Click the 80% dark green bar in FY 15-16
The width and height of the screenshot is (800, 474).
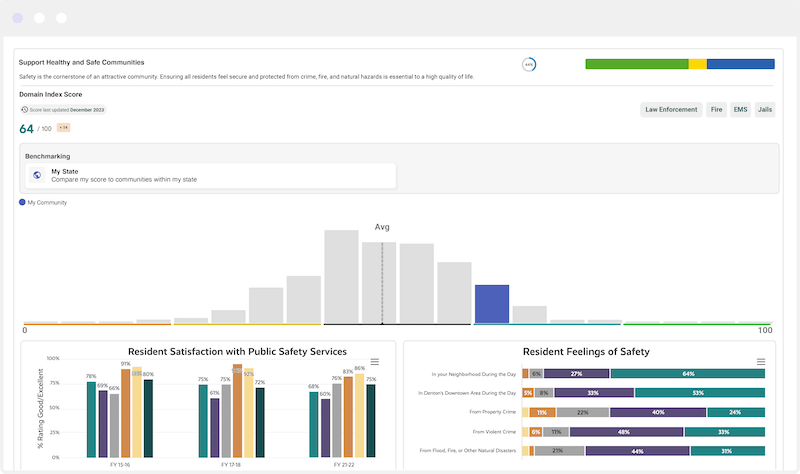[x=148, y=418]
